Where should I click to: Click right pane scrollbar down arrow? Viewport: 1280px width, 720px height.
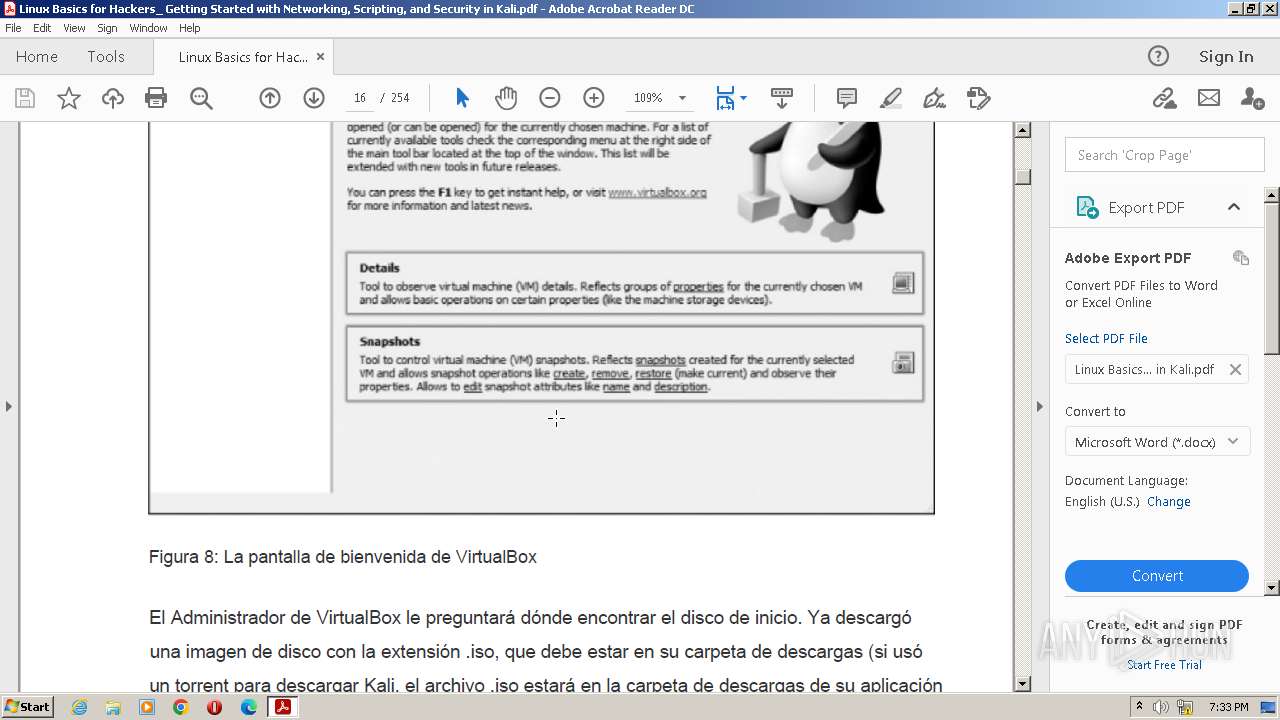pos(1272,588)
